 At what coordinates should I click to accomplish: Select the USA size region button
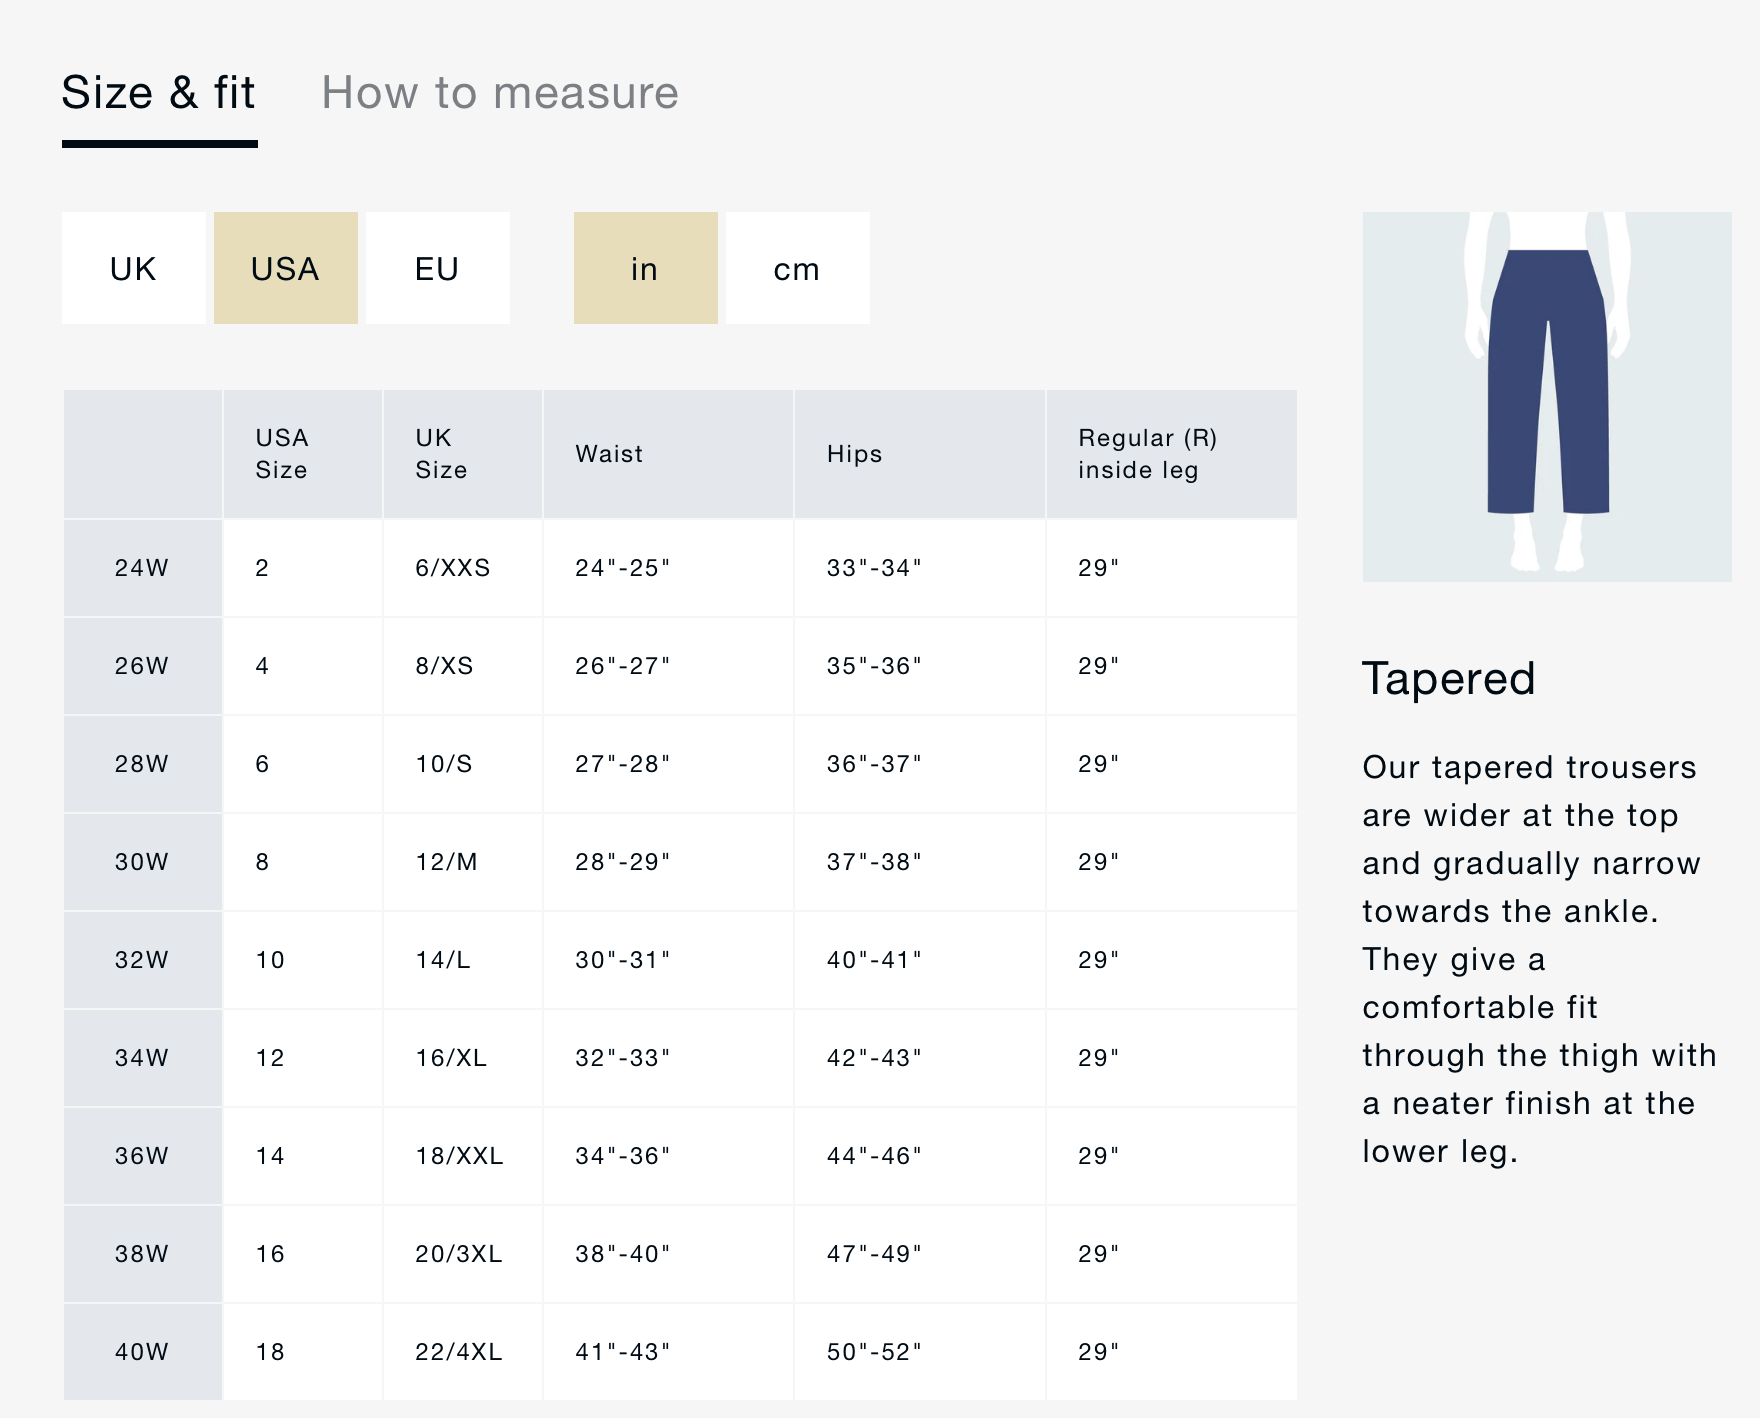(286, 268)
